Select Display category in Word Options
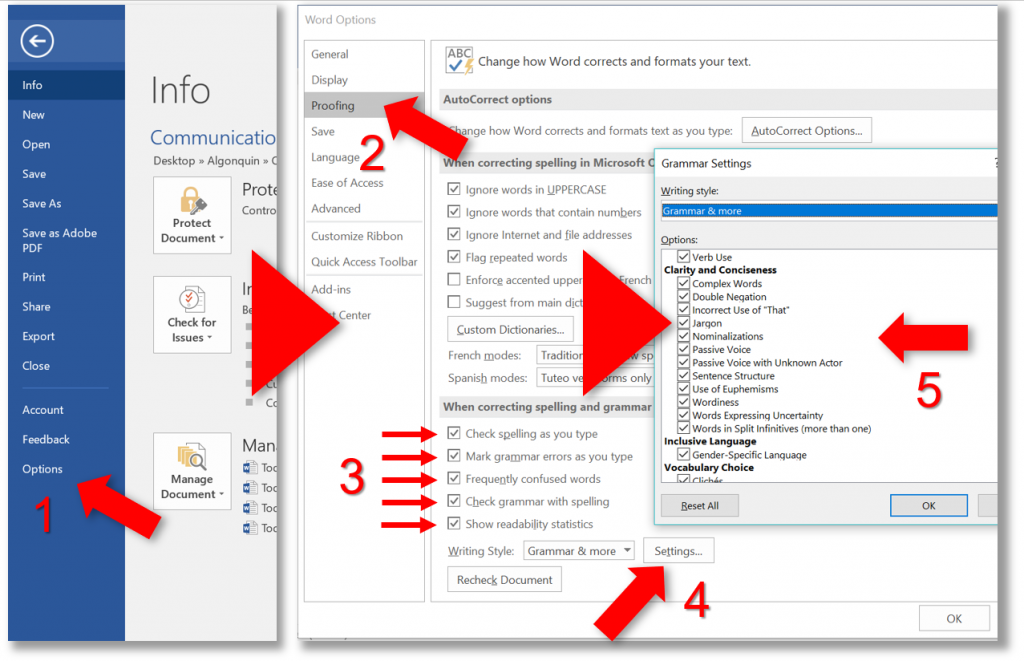This screenshot has height=661, width=1024. click(364, 80)
